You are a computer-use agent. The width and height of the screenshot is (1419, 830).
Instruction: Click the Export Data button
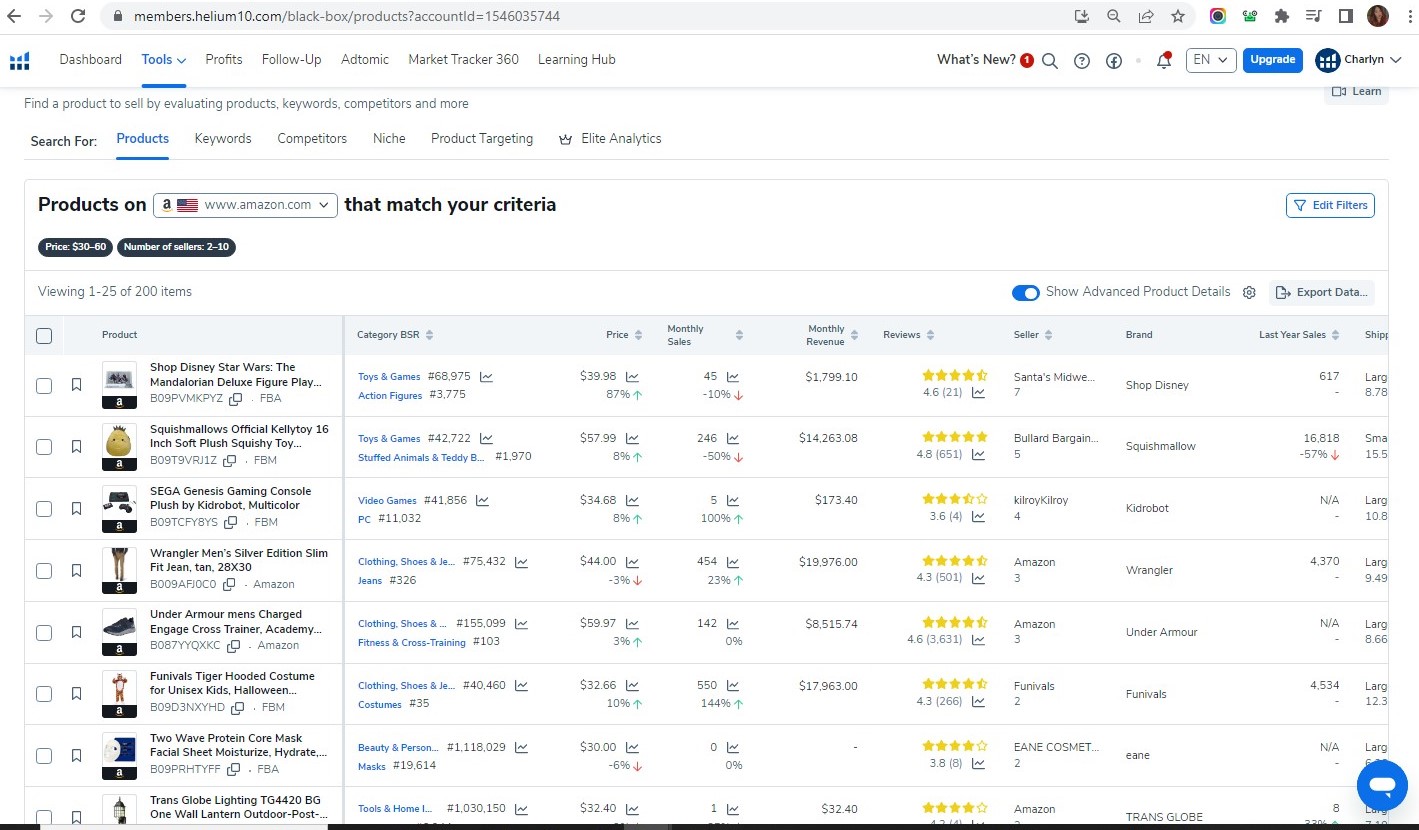(x=1322, y=292)
